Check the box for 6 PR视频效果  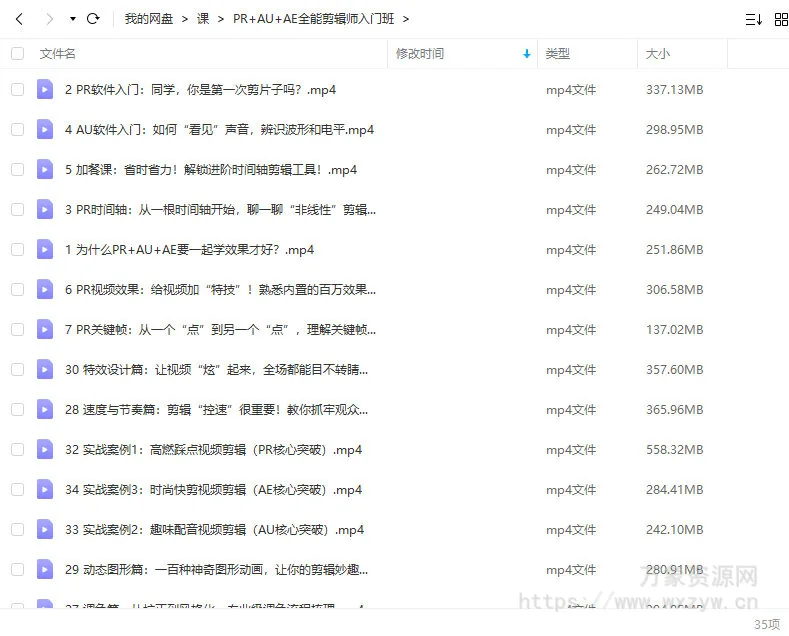coord(18,290)
